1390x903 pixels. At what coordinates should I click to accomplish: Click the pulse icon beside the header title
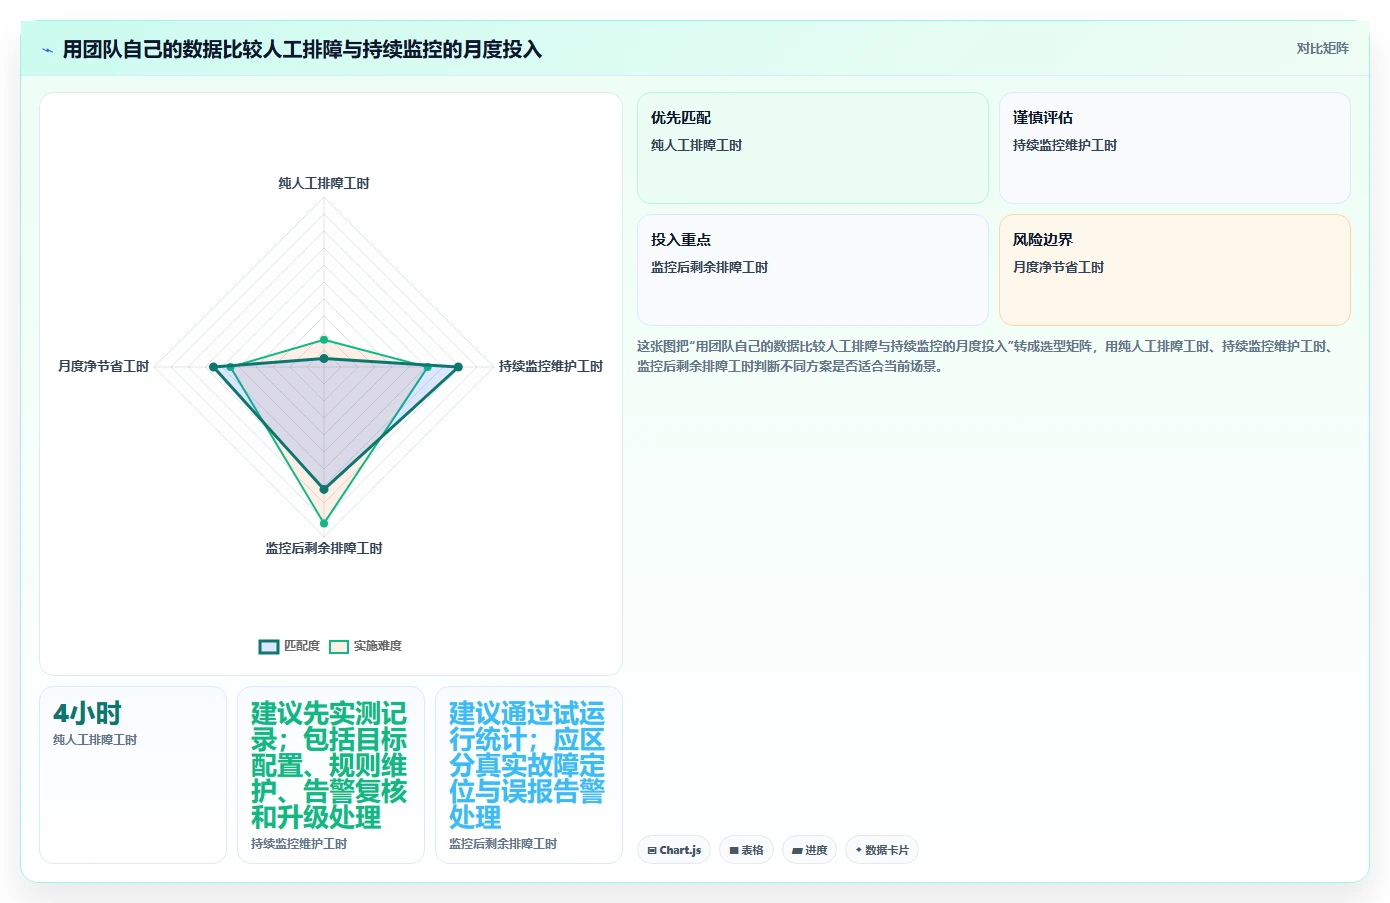click(x=47, y=50)
